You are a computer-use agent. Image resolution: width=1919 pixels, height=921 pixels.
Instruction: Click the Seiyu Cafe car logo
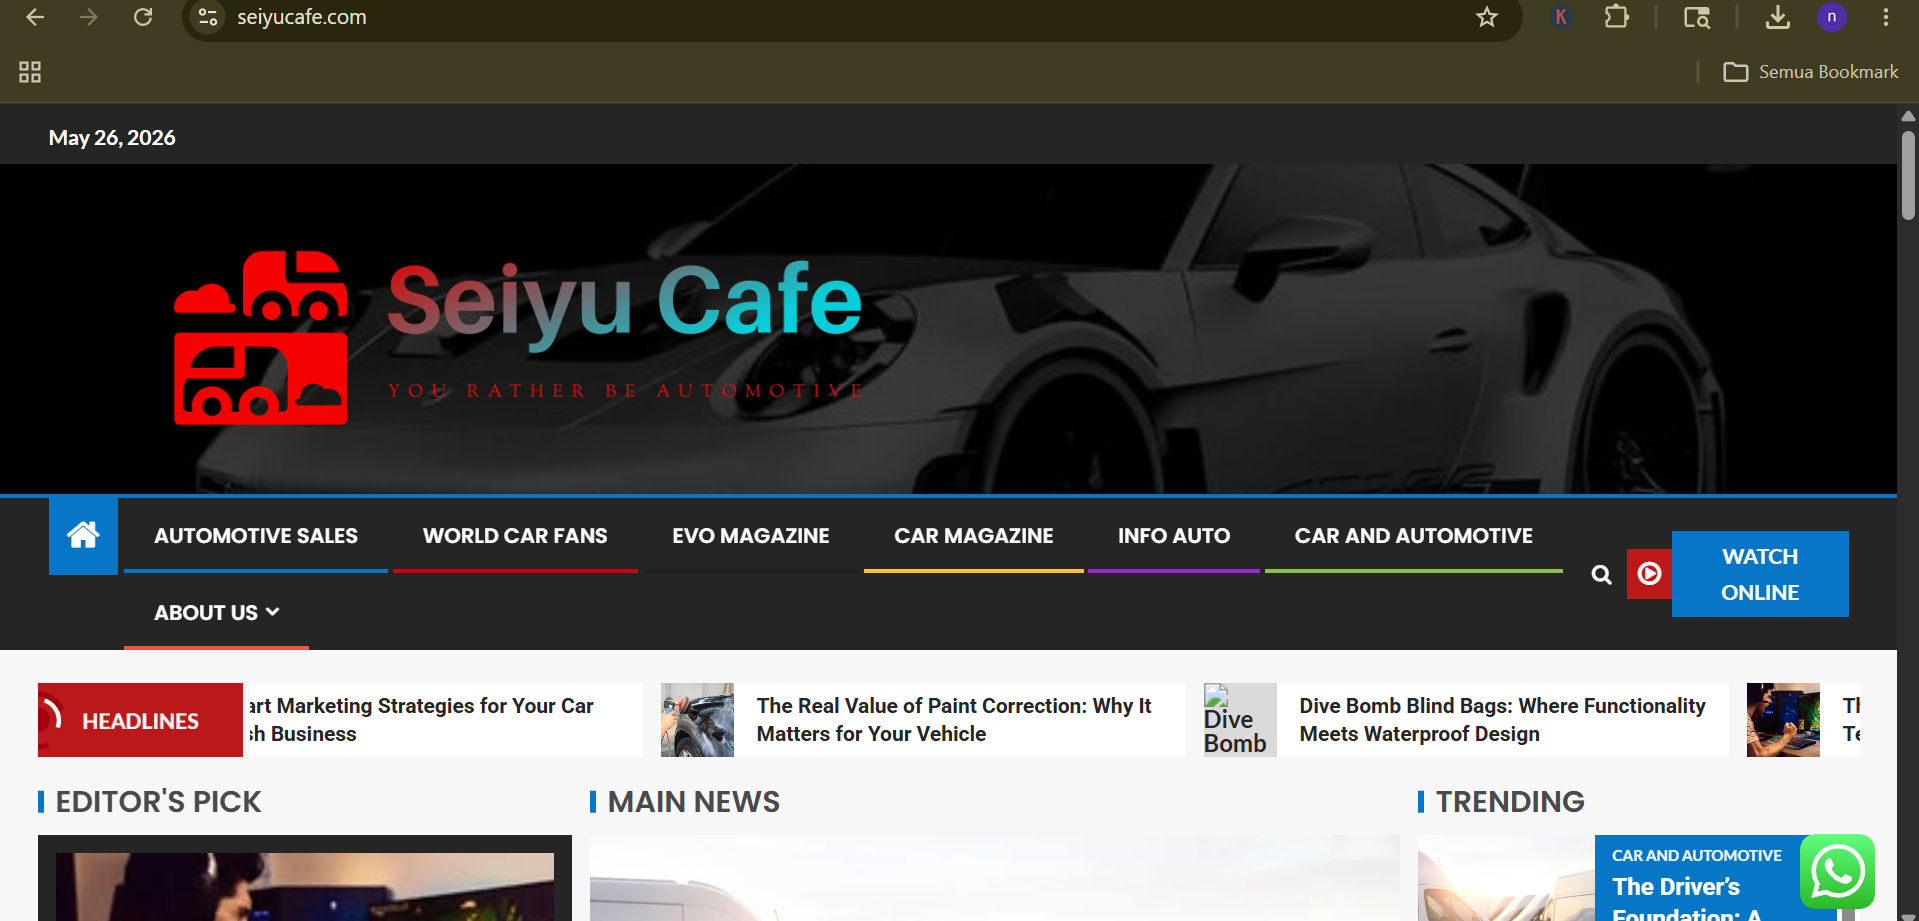click(261, 338)
